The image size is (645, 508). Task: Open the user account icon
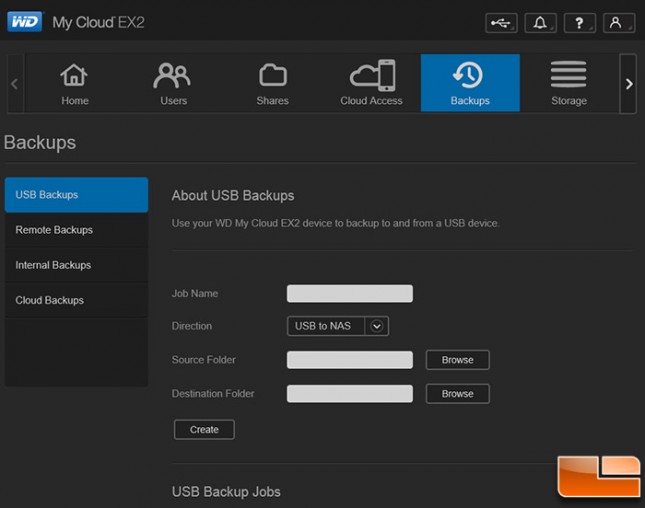click(619, 23)
